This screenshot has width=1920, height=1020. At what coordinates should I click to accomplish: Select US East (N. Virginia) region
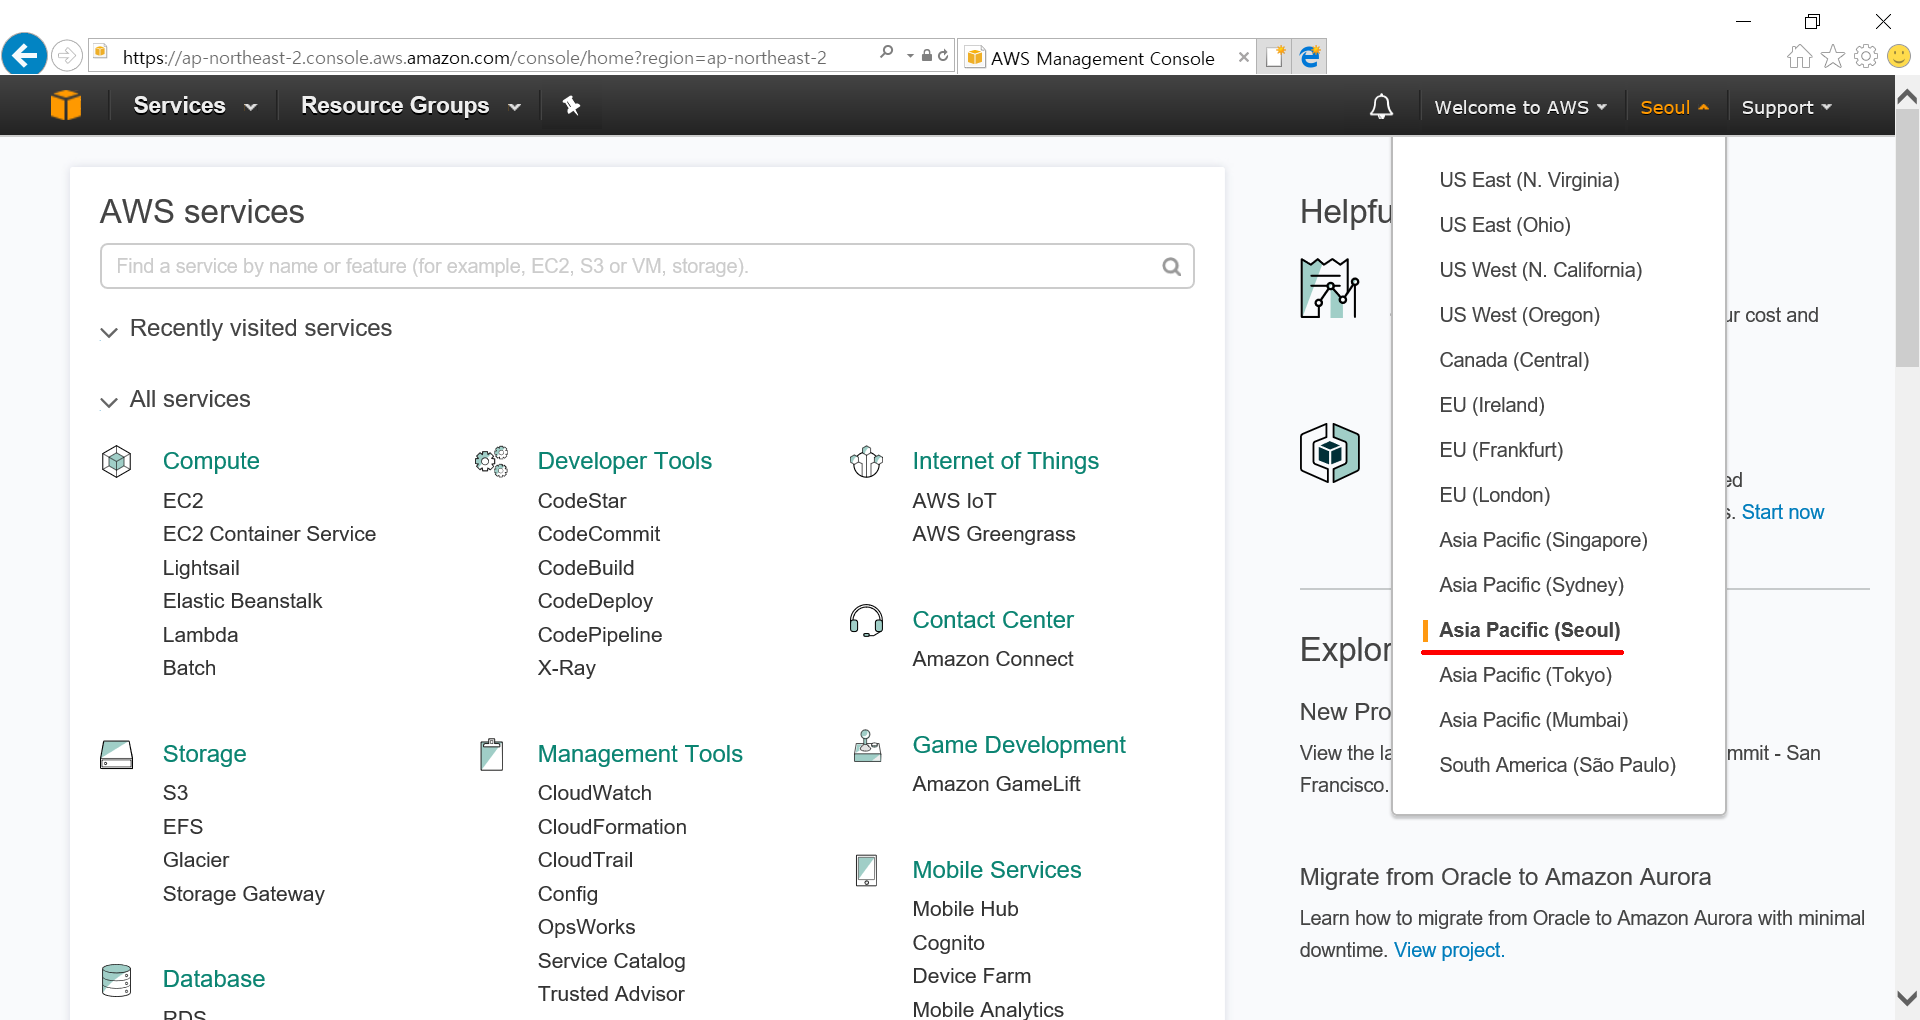pos(1529,180)
